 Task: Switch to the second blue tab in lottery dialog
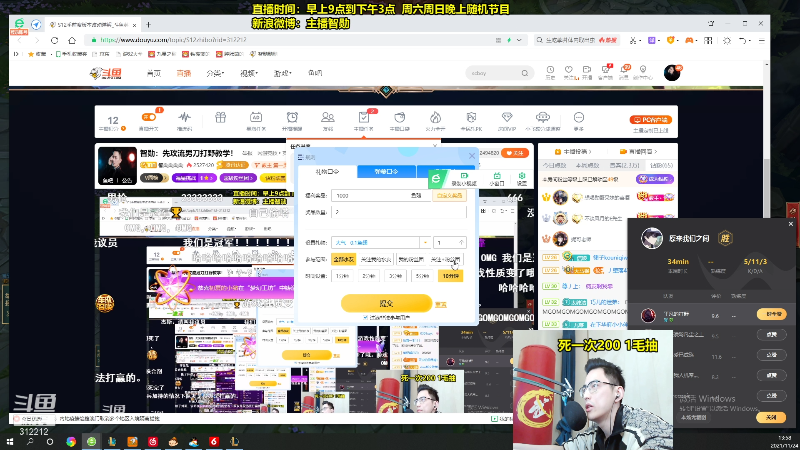point(386,171)
